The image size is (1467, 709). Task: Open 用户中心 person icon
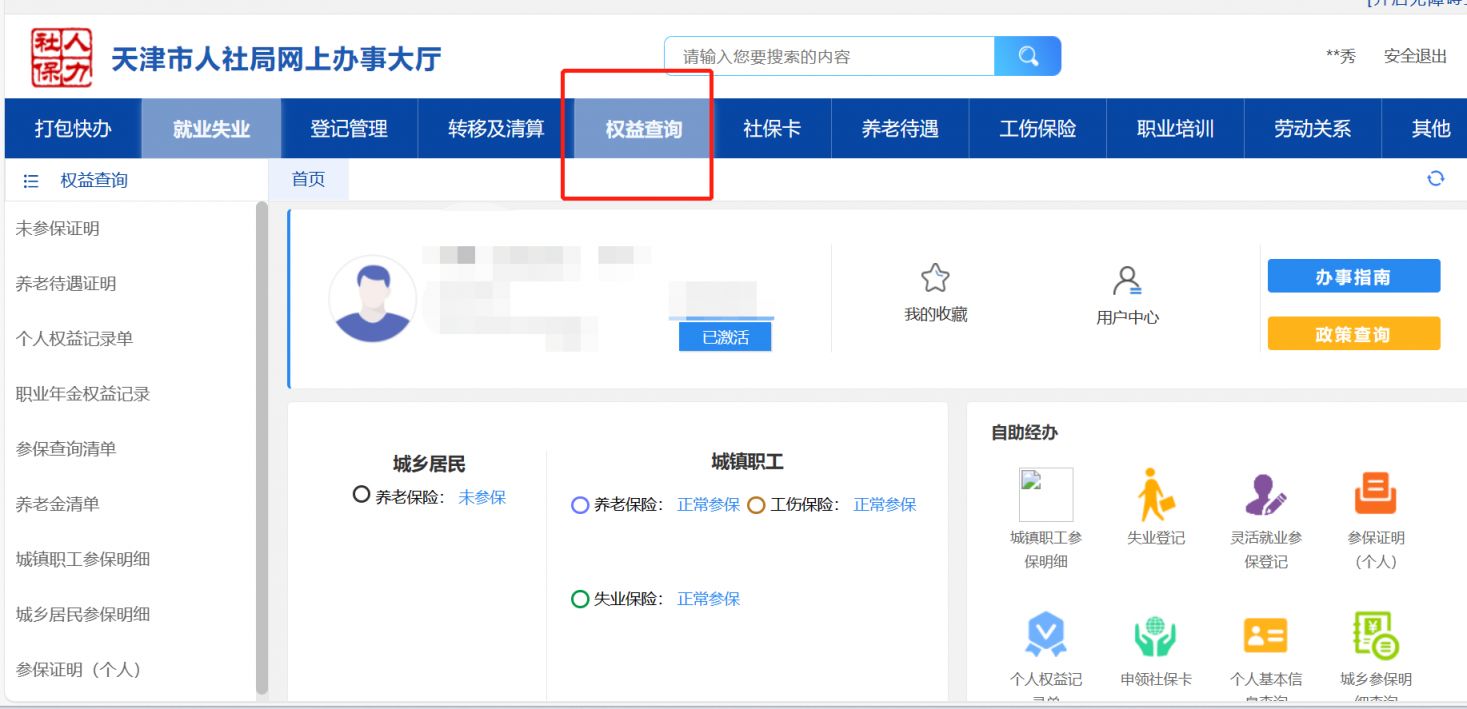click(x=1127, y=281)
